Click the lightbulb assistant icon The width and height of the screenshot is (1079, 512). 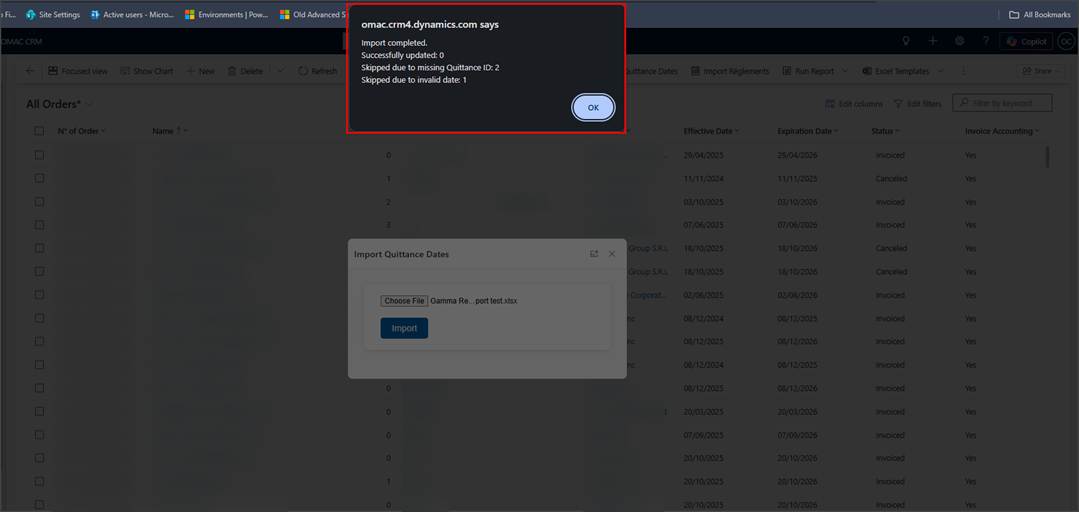906,41
